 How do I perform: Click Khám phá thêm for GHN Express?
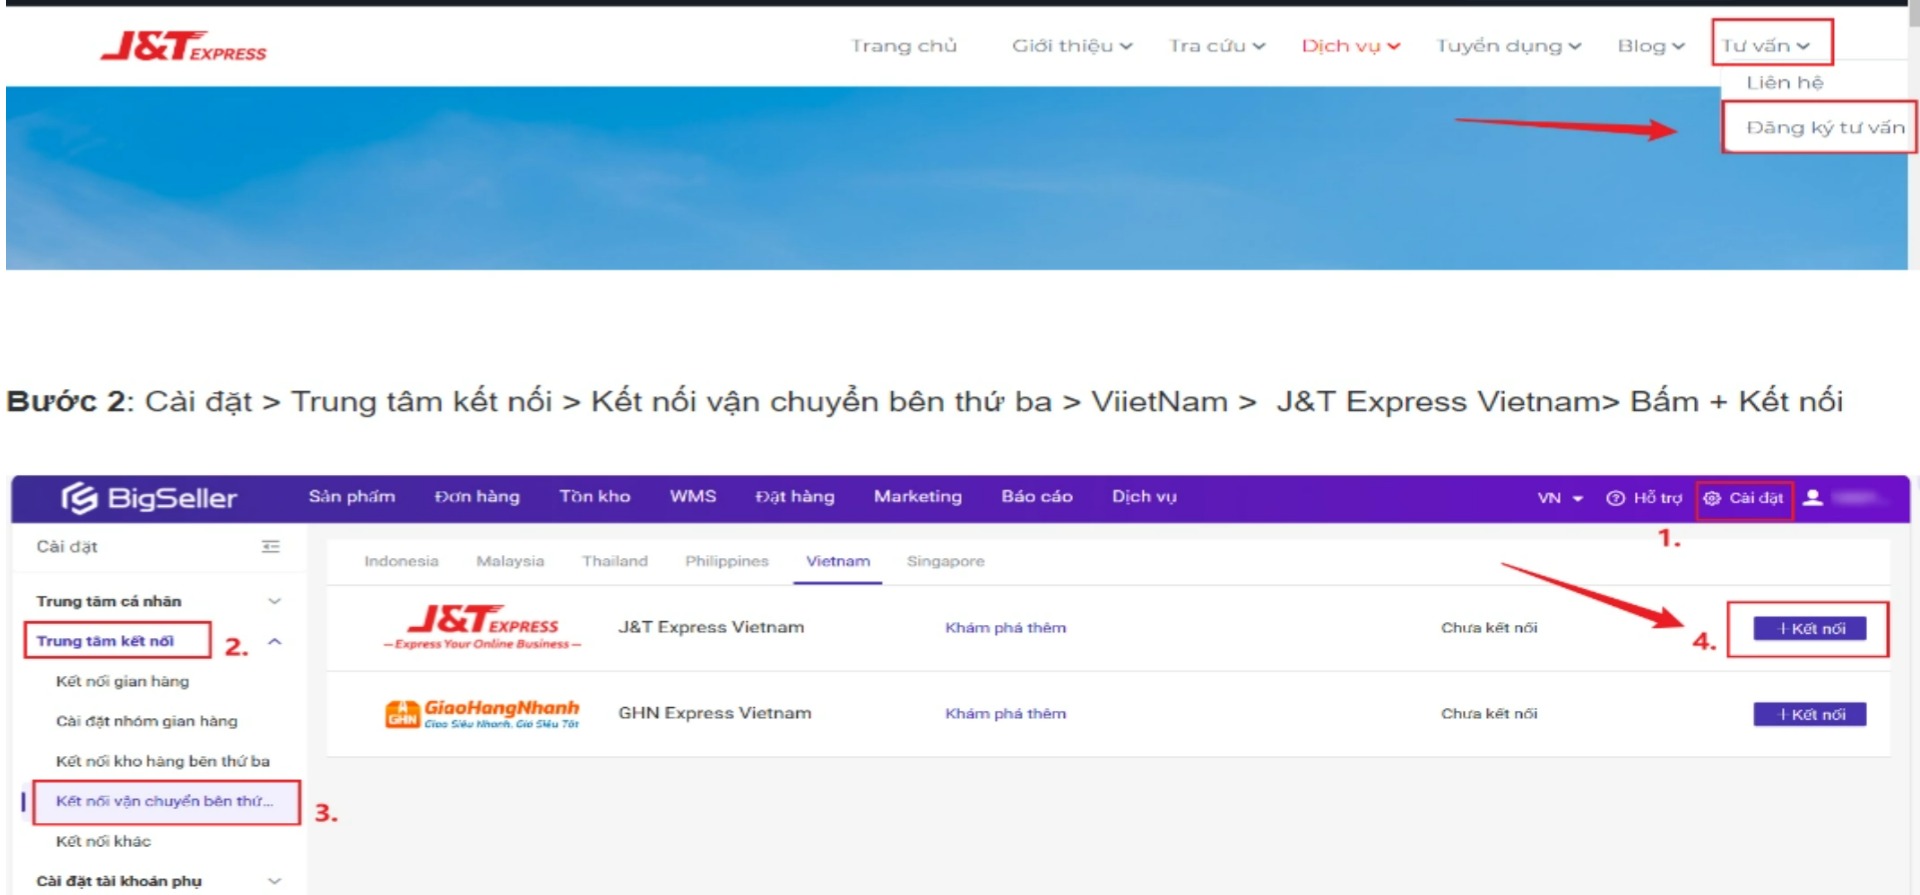coord(1006,714)
